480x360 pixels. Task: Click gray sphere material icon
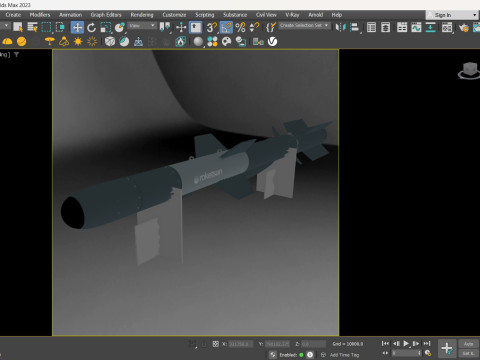coord(198,42)
